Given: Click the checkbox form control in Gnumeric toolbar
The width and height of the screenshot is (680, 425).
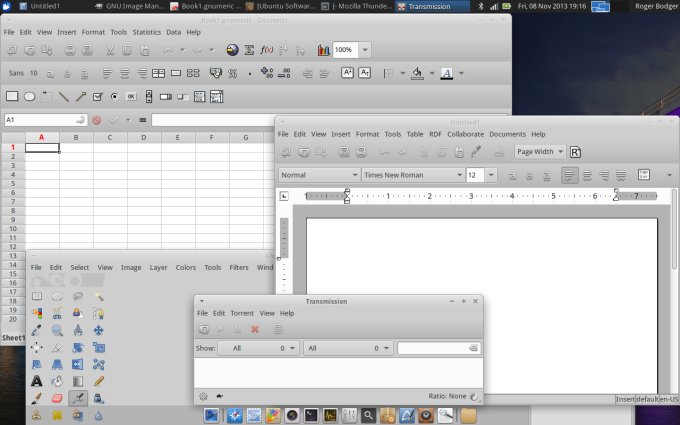Looking at the screenshot, I should [97, 97].
